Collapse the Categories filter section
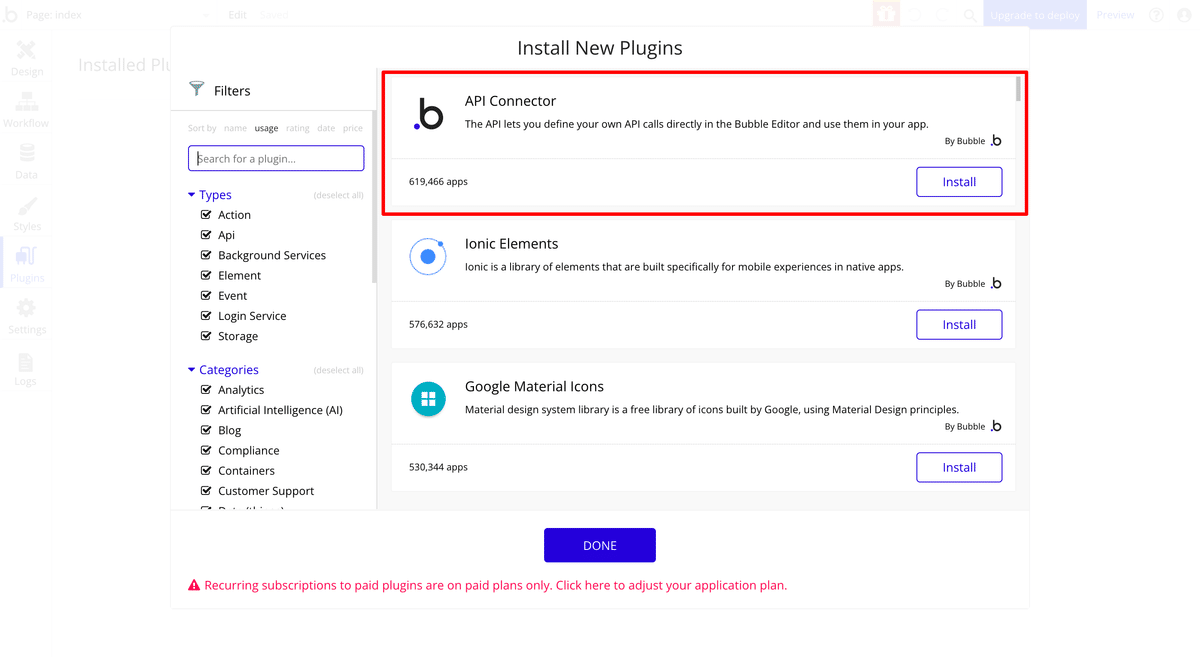The image size is (1200, 657). click(x=192, y=370)
